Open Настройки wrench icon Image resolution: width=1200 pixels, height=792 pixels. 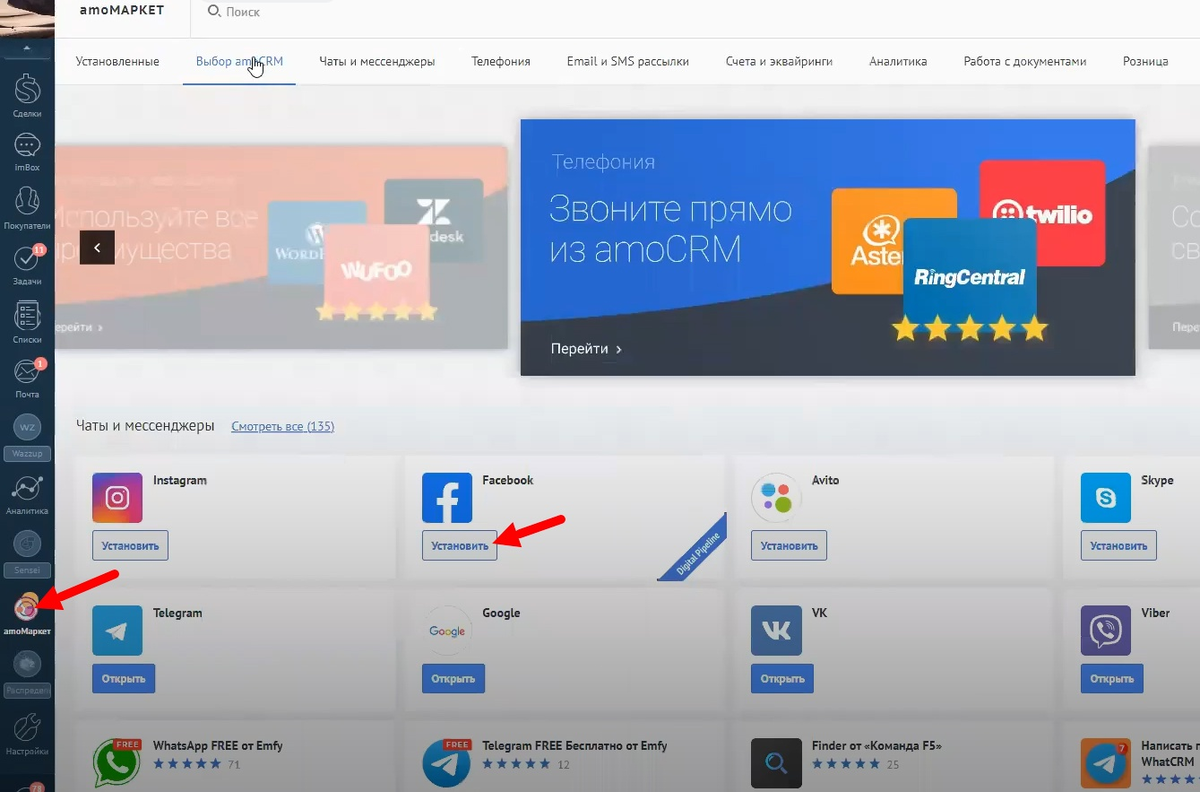click(x=27, y=734)
